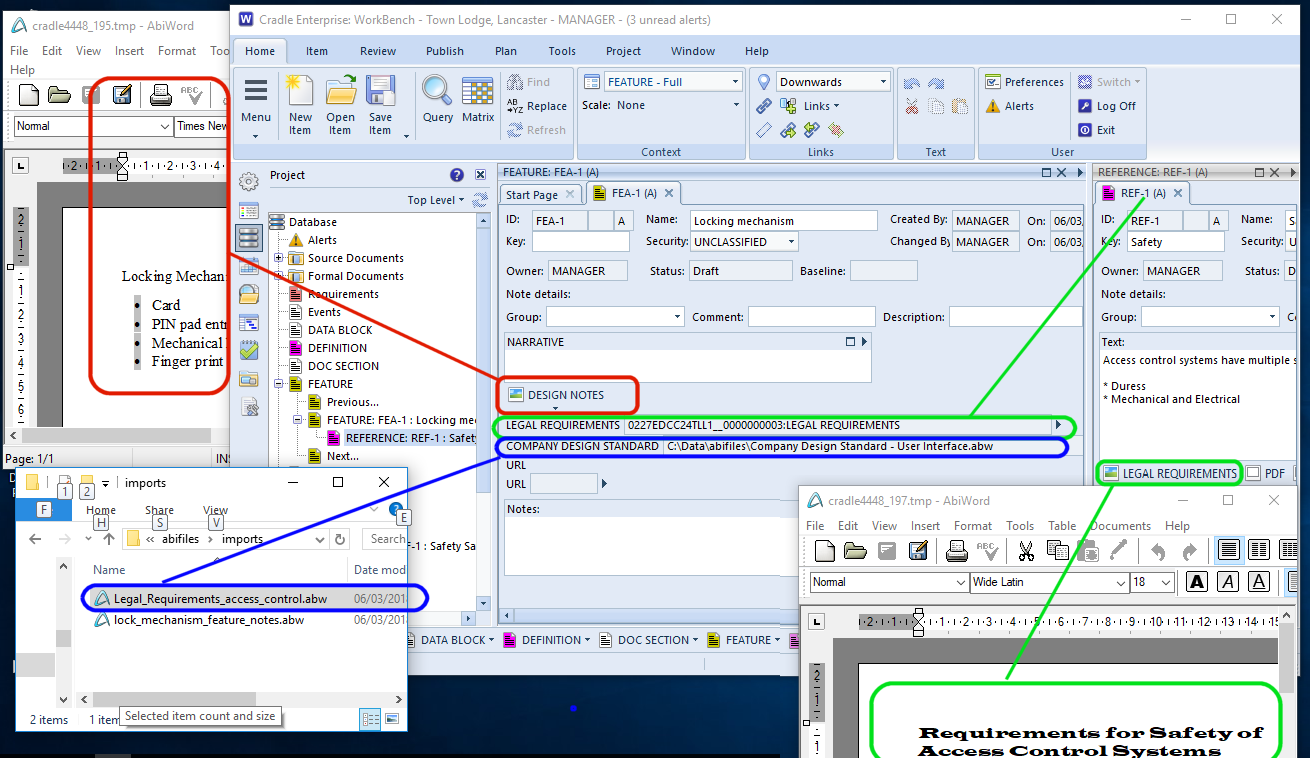
Task: Open the Query tool
Action: pyautogui.click(x=437, y=100)
